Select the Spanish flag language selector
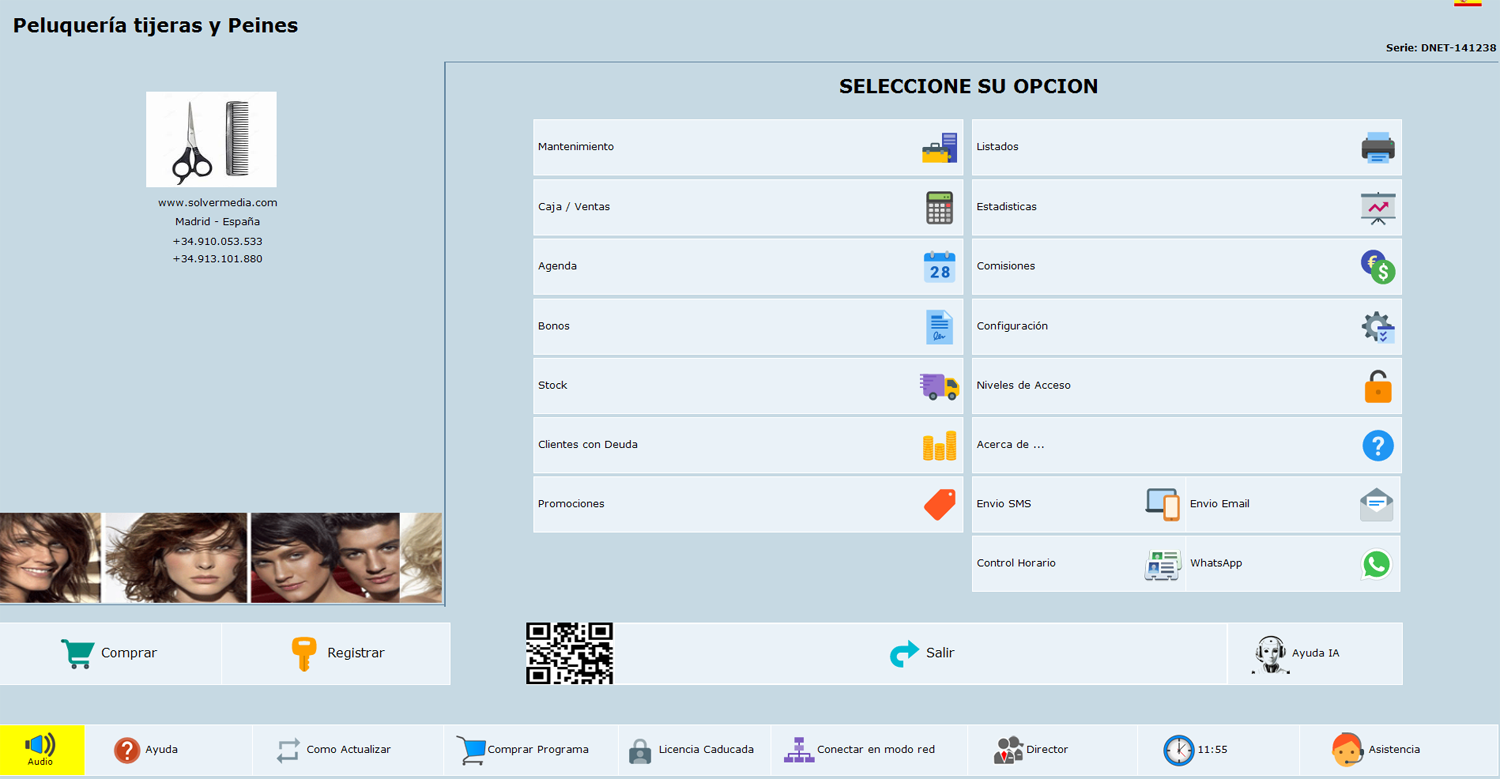 point(1467,4)
